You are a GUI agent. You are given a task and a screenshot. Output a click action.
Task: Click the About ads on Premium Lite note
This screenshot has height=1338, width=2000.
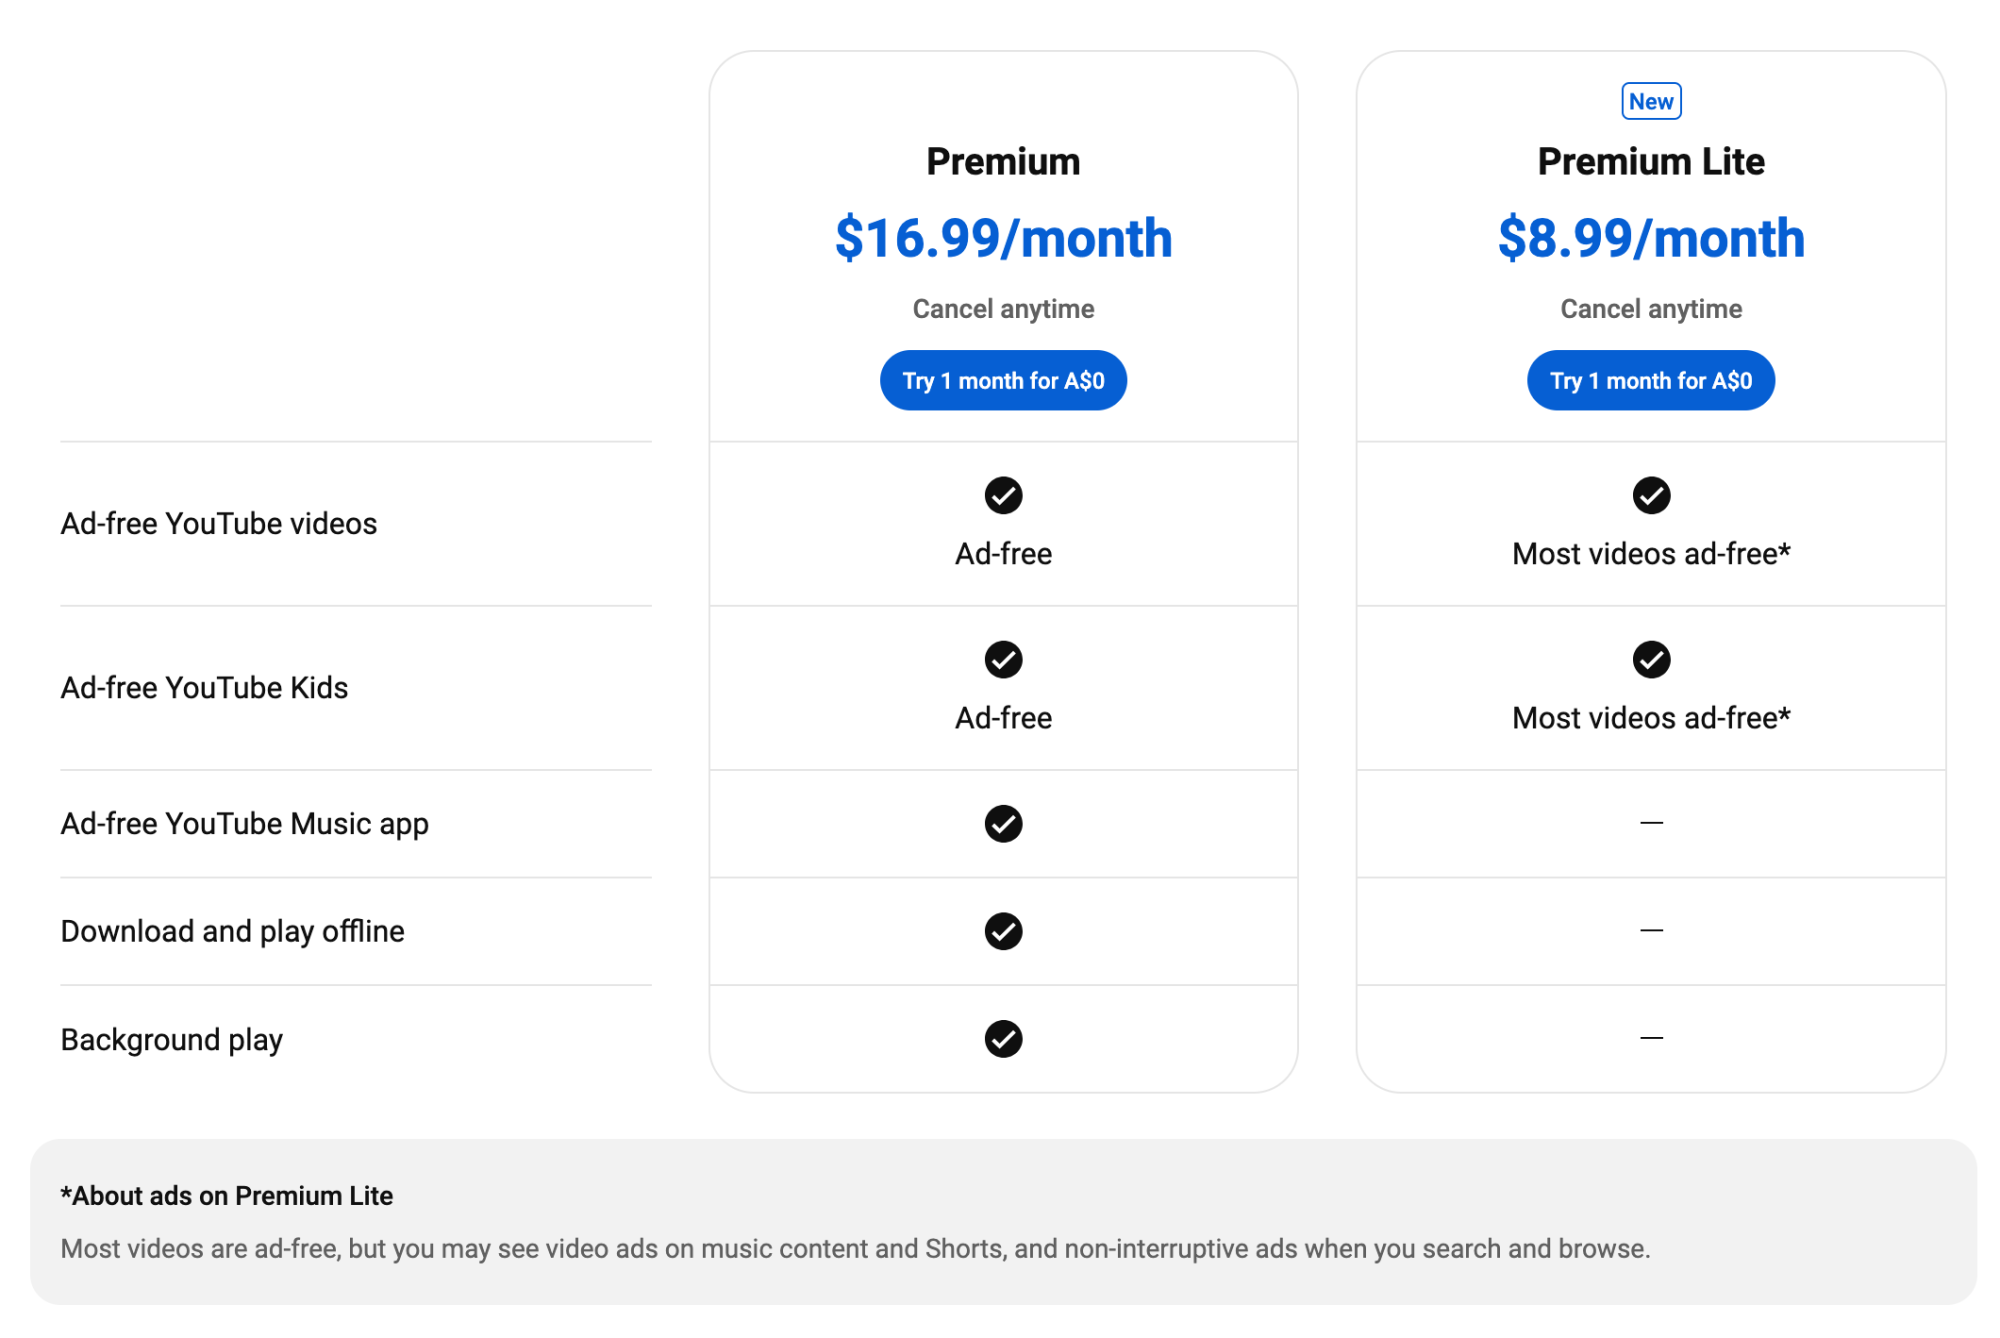coord(227,1196)
